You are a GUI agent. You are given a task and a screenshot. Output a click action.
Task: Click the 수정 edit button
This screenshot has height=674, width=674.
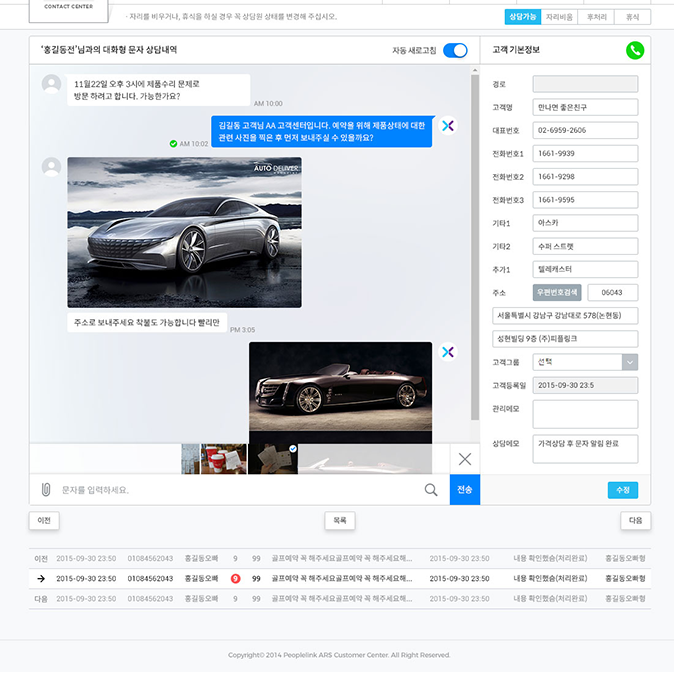tap(622, 490)
